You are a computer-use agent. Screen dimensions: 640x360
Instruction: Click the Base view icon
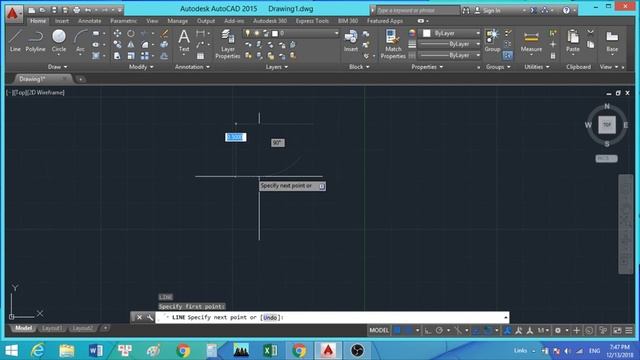[612, 41]
